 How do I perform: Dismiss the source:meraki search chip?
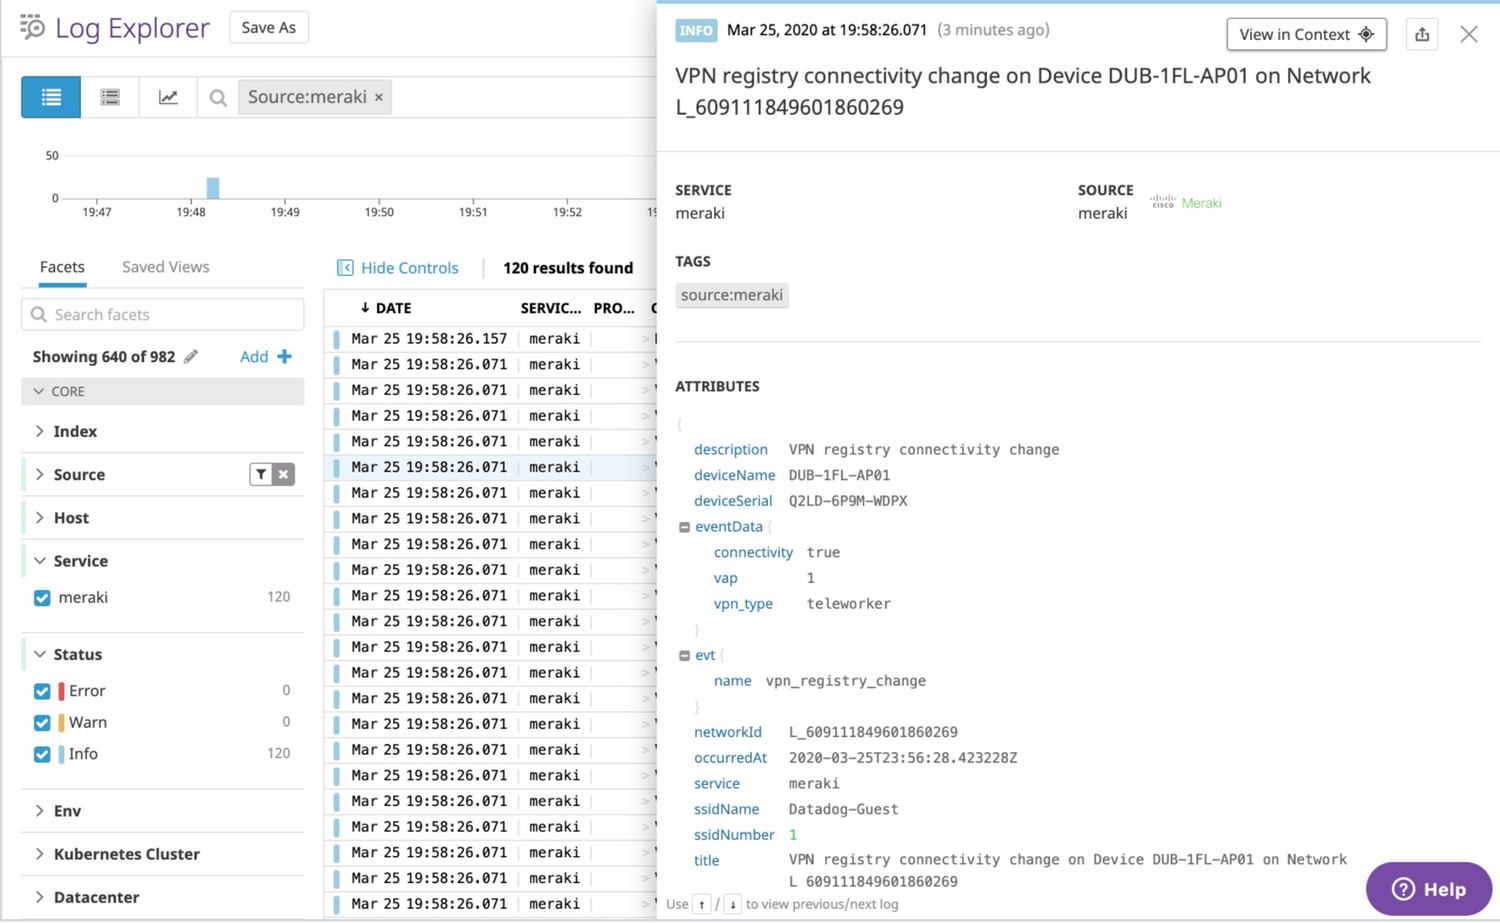[x=378, y=96]
